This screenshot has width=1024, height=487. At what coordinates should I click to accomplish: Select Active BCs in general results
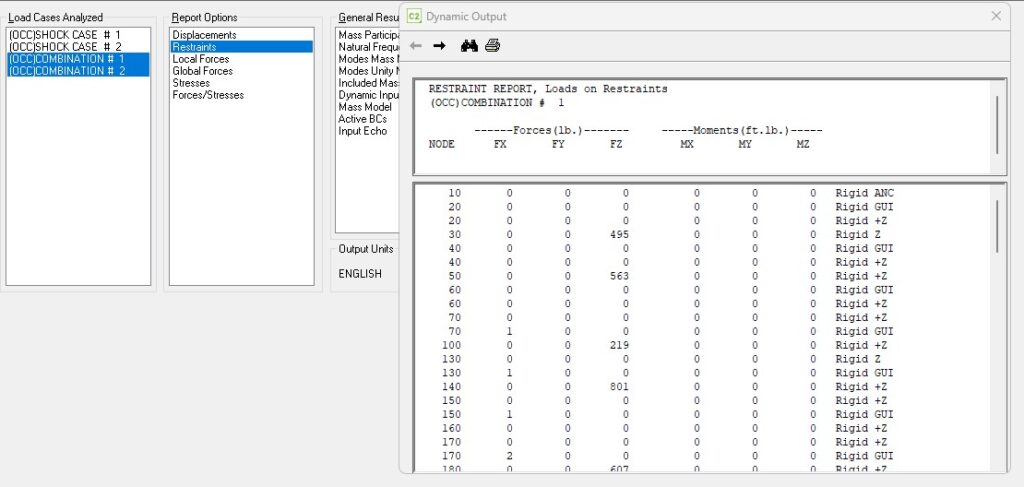point(362,119)
